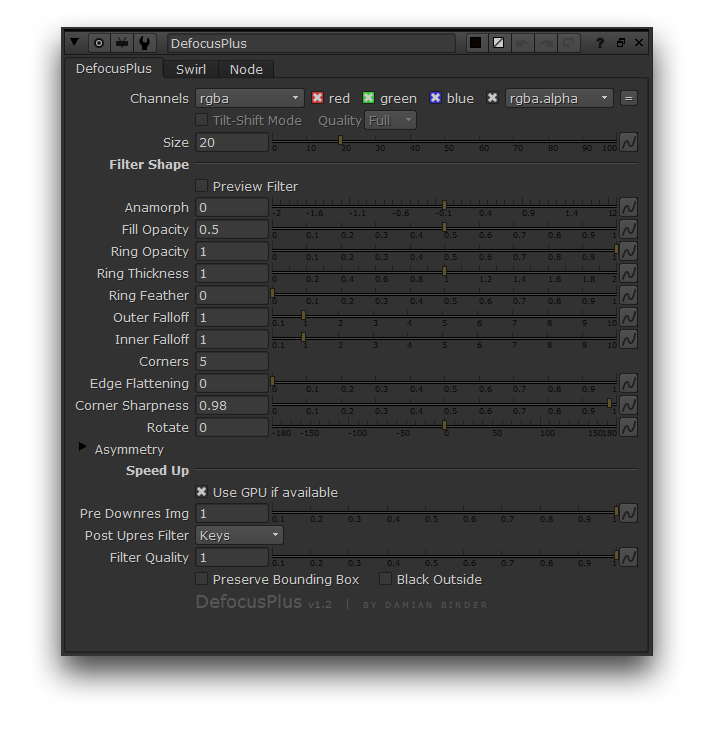Viewport: 714px width, 734px height.
Task: Tick the Black Outside checkbox
Action: 386,579
